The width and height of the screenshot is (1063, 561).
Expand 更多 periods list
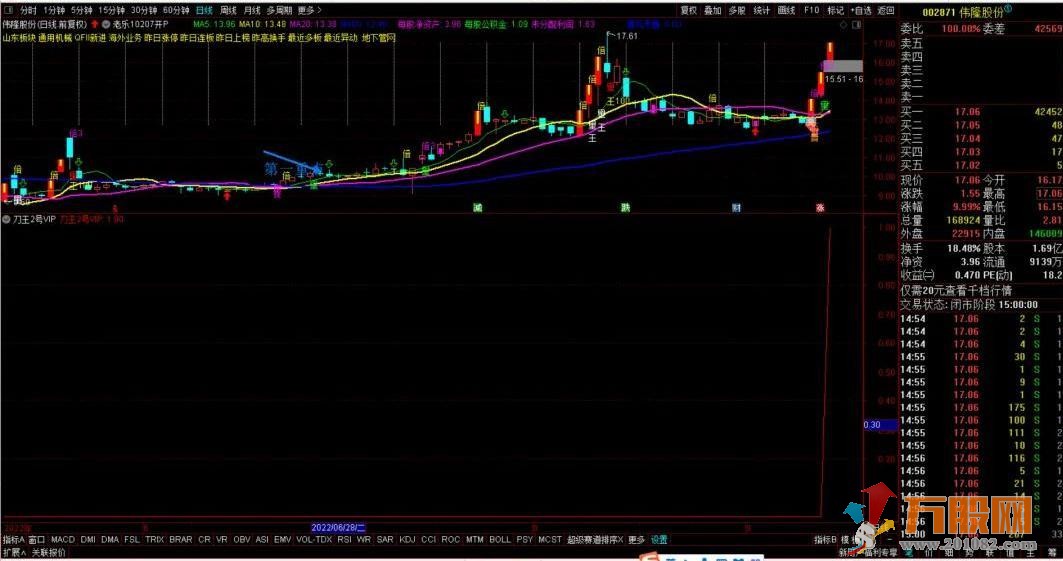[309, 10]
